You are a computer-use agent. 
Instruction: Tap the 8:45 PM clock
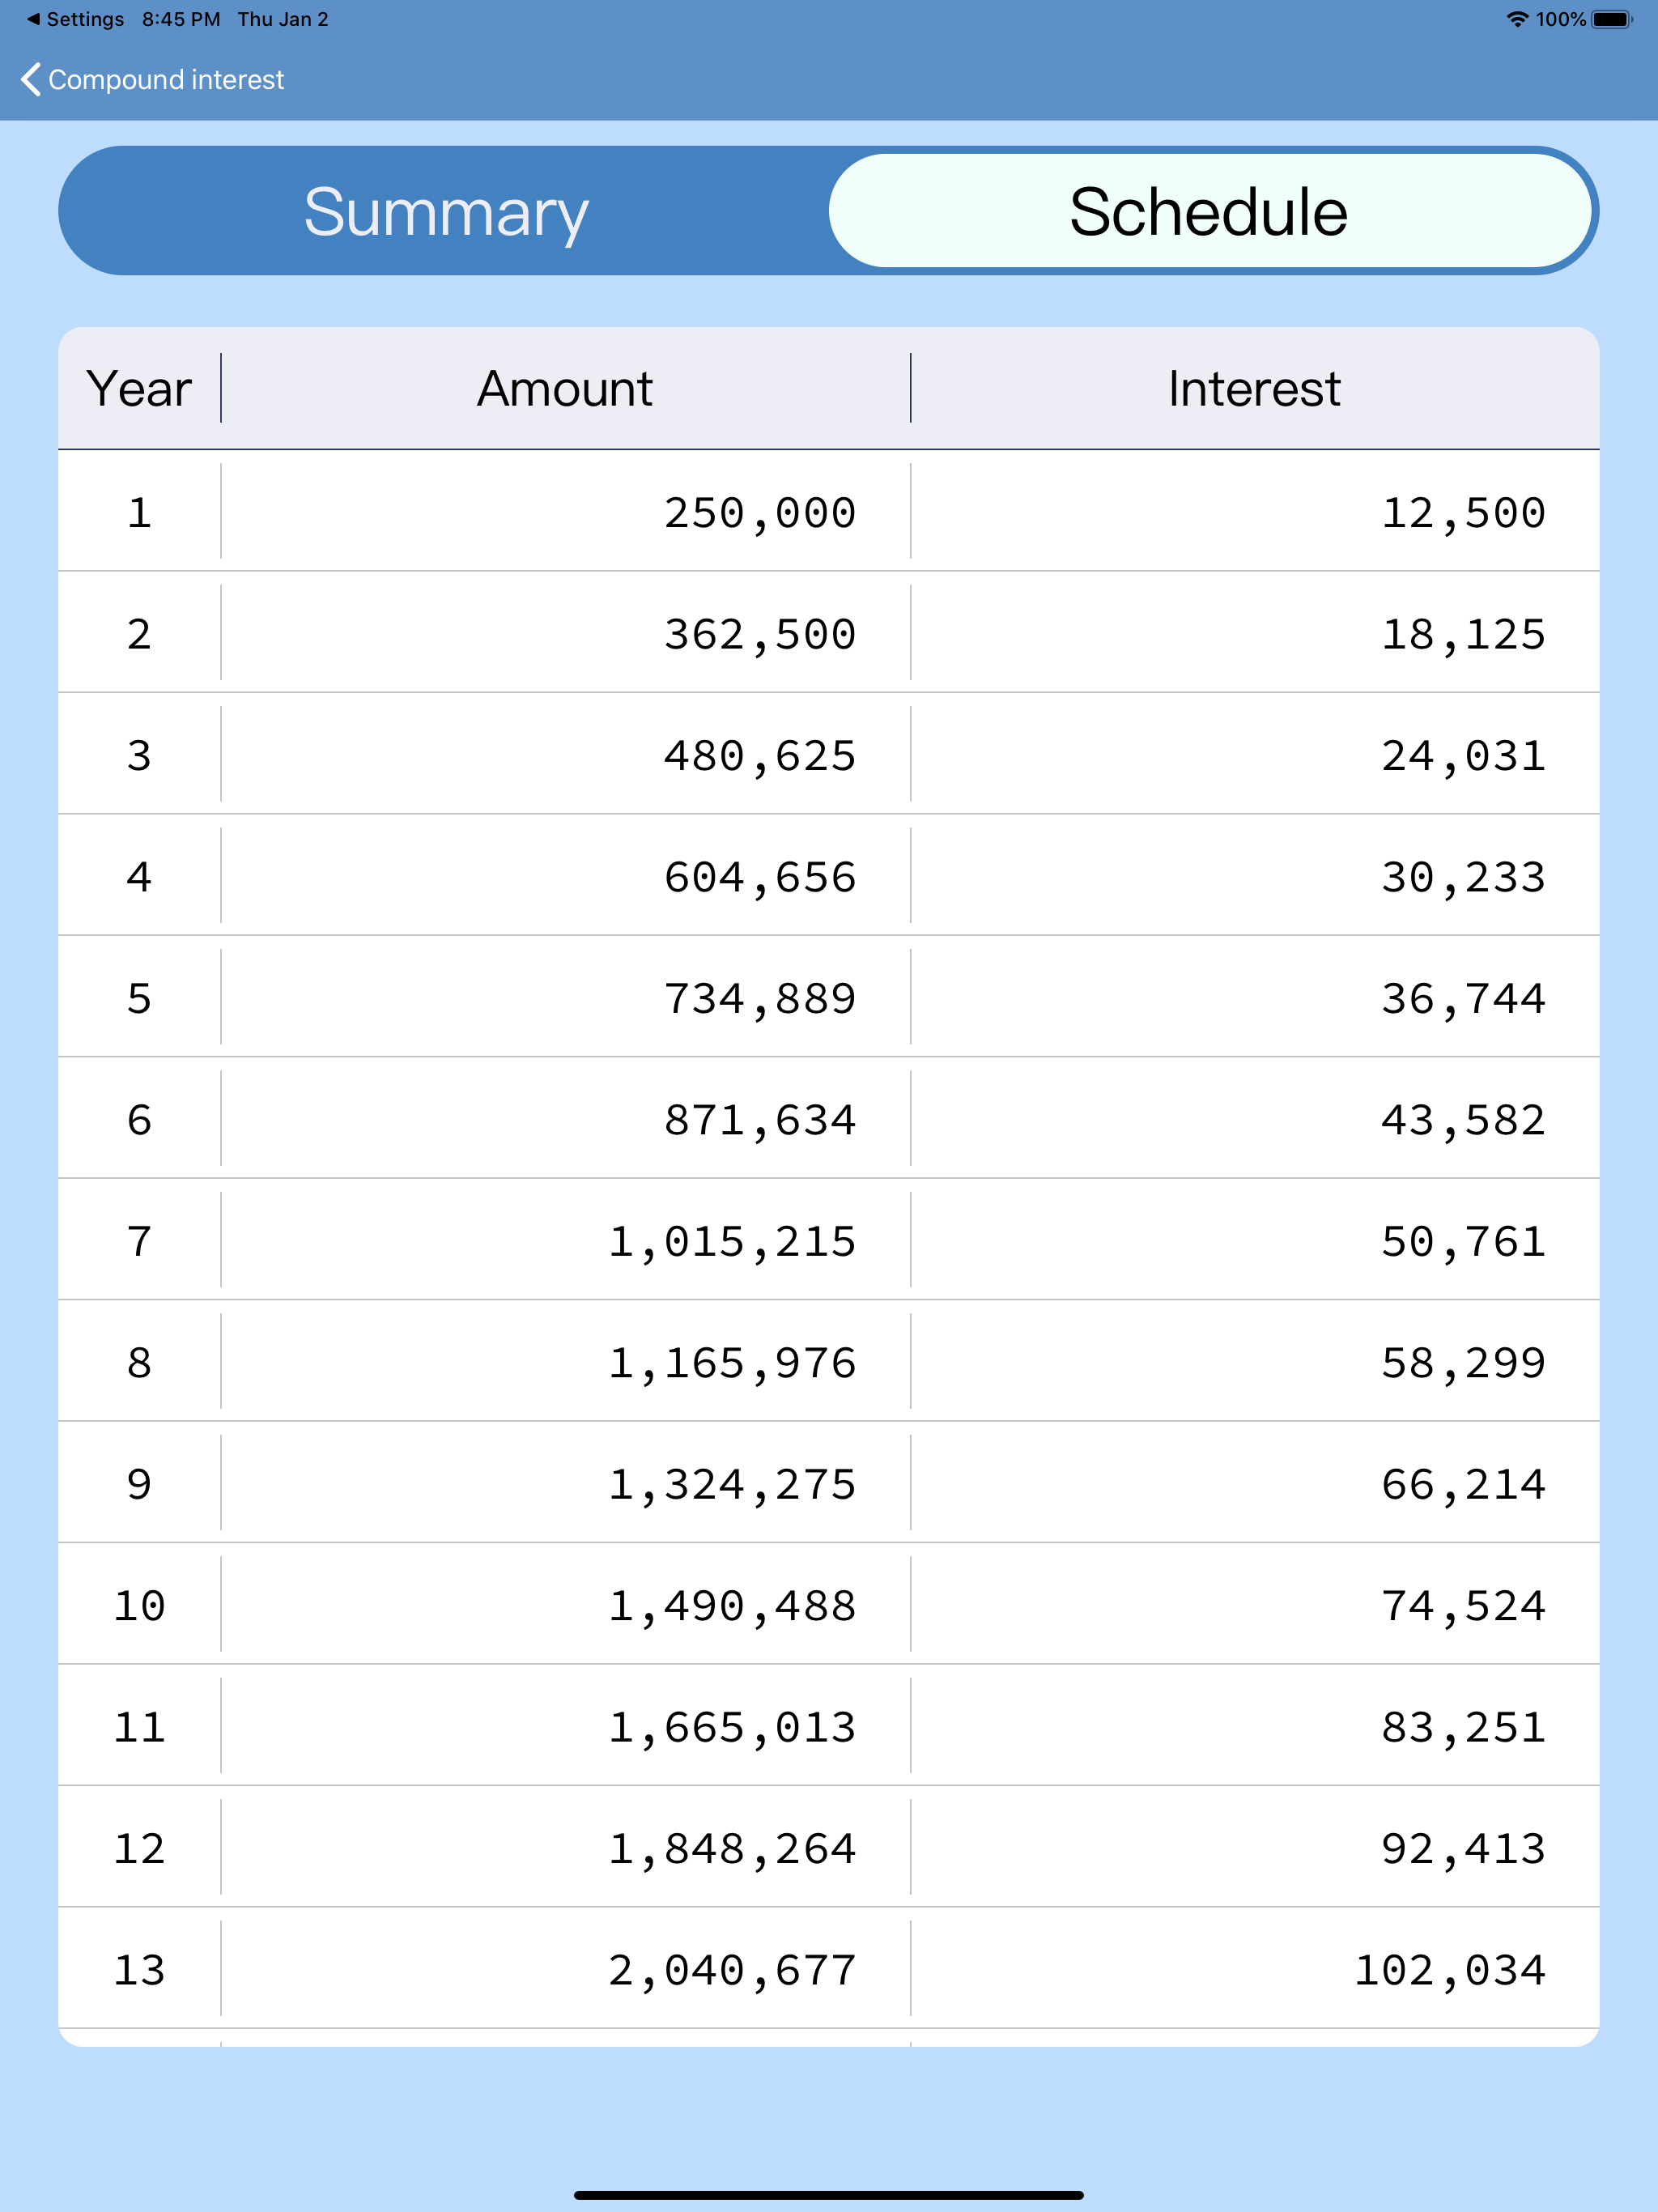181,19
